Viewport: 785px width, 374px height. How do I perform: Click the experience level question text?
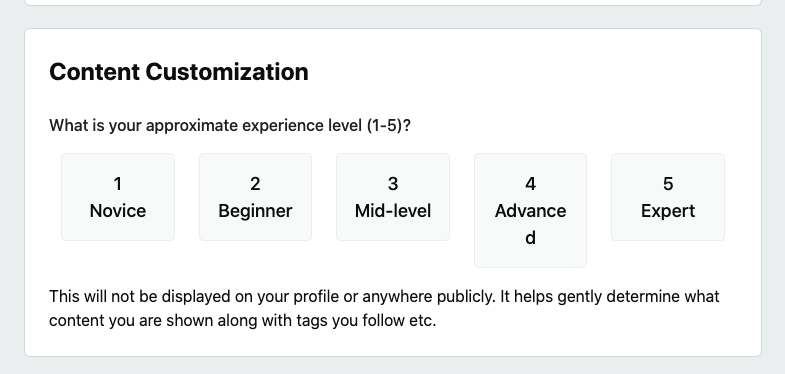[x=230, y=125]
